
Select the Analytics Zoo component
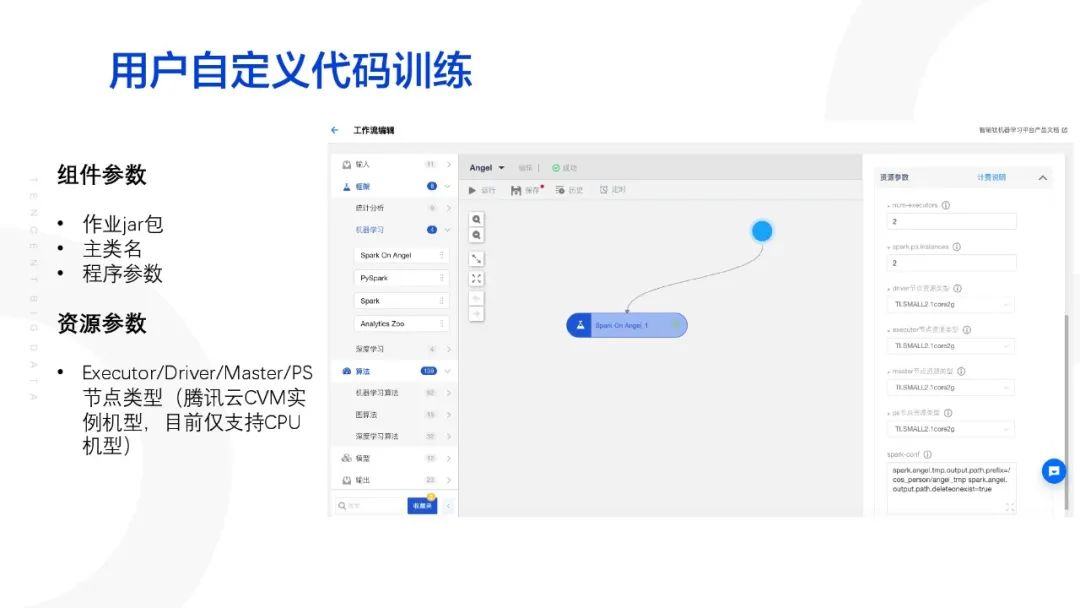(402, 324)
